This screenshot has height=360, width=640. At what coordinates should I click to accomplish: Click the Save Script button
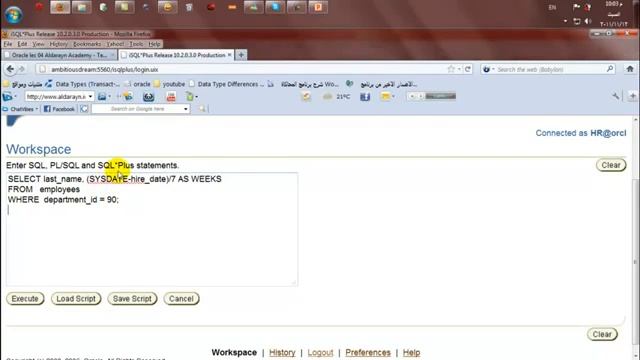(132, 299)
